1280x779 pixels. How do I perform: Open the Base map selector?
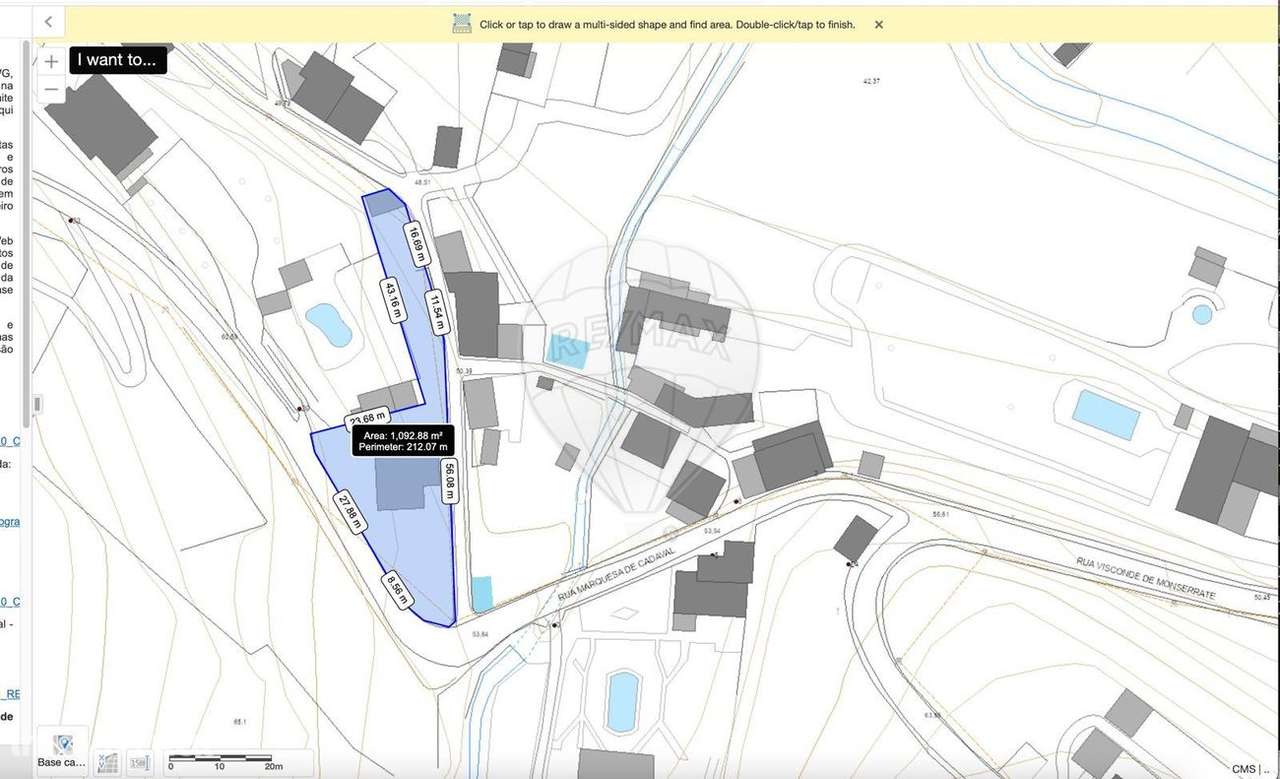(x=62, y=751)
